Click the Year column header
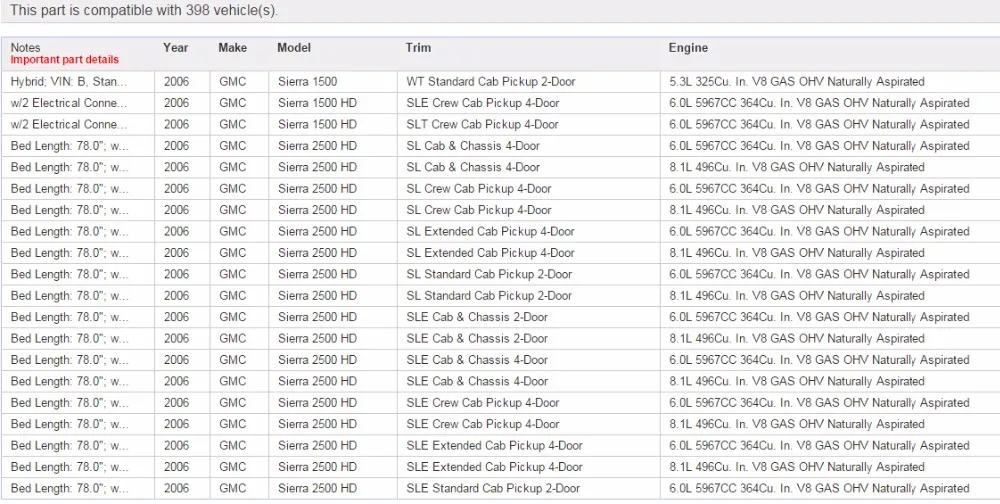Image resolution: width=1000 pixels, height=504 pixels. 175,48
